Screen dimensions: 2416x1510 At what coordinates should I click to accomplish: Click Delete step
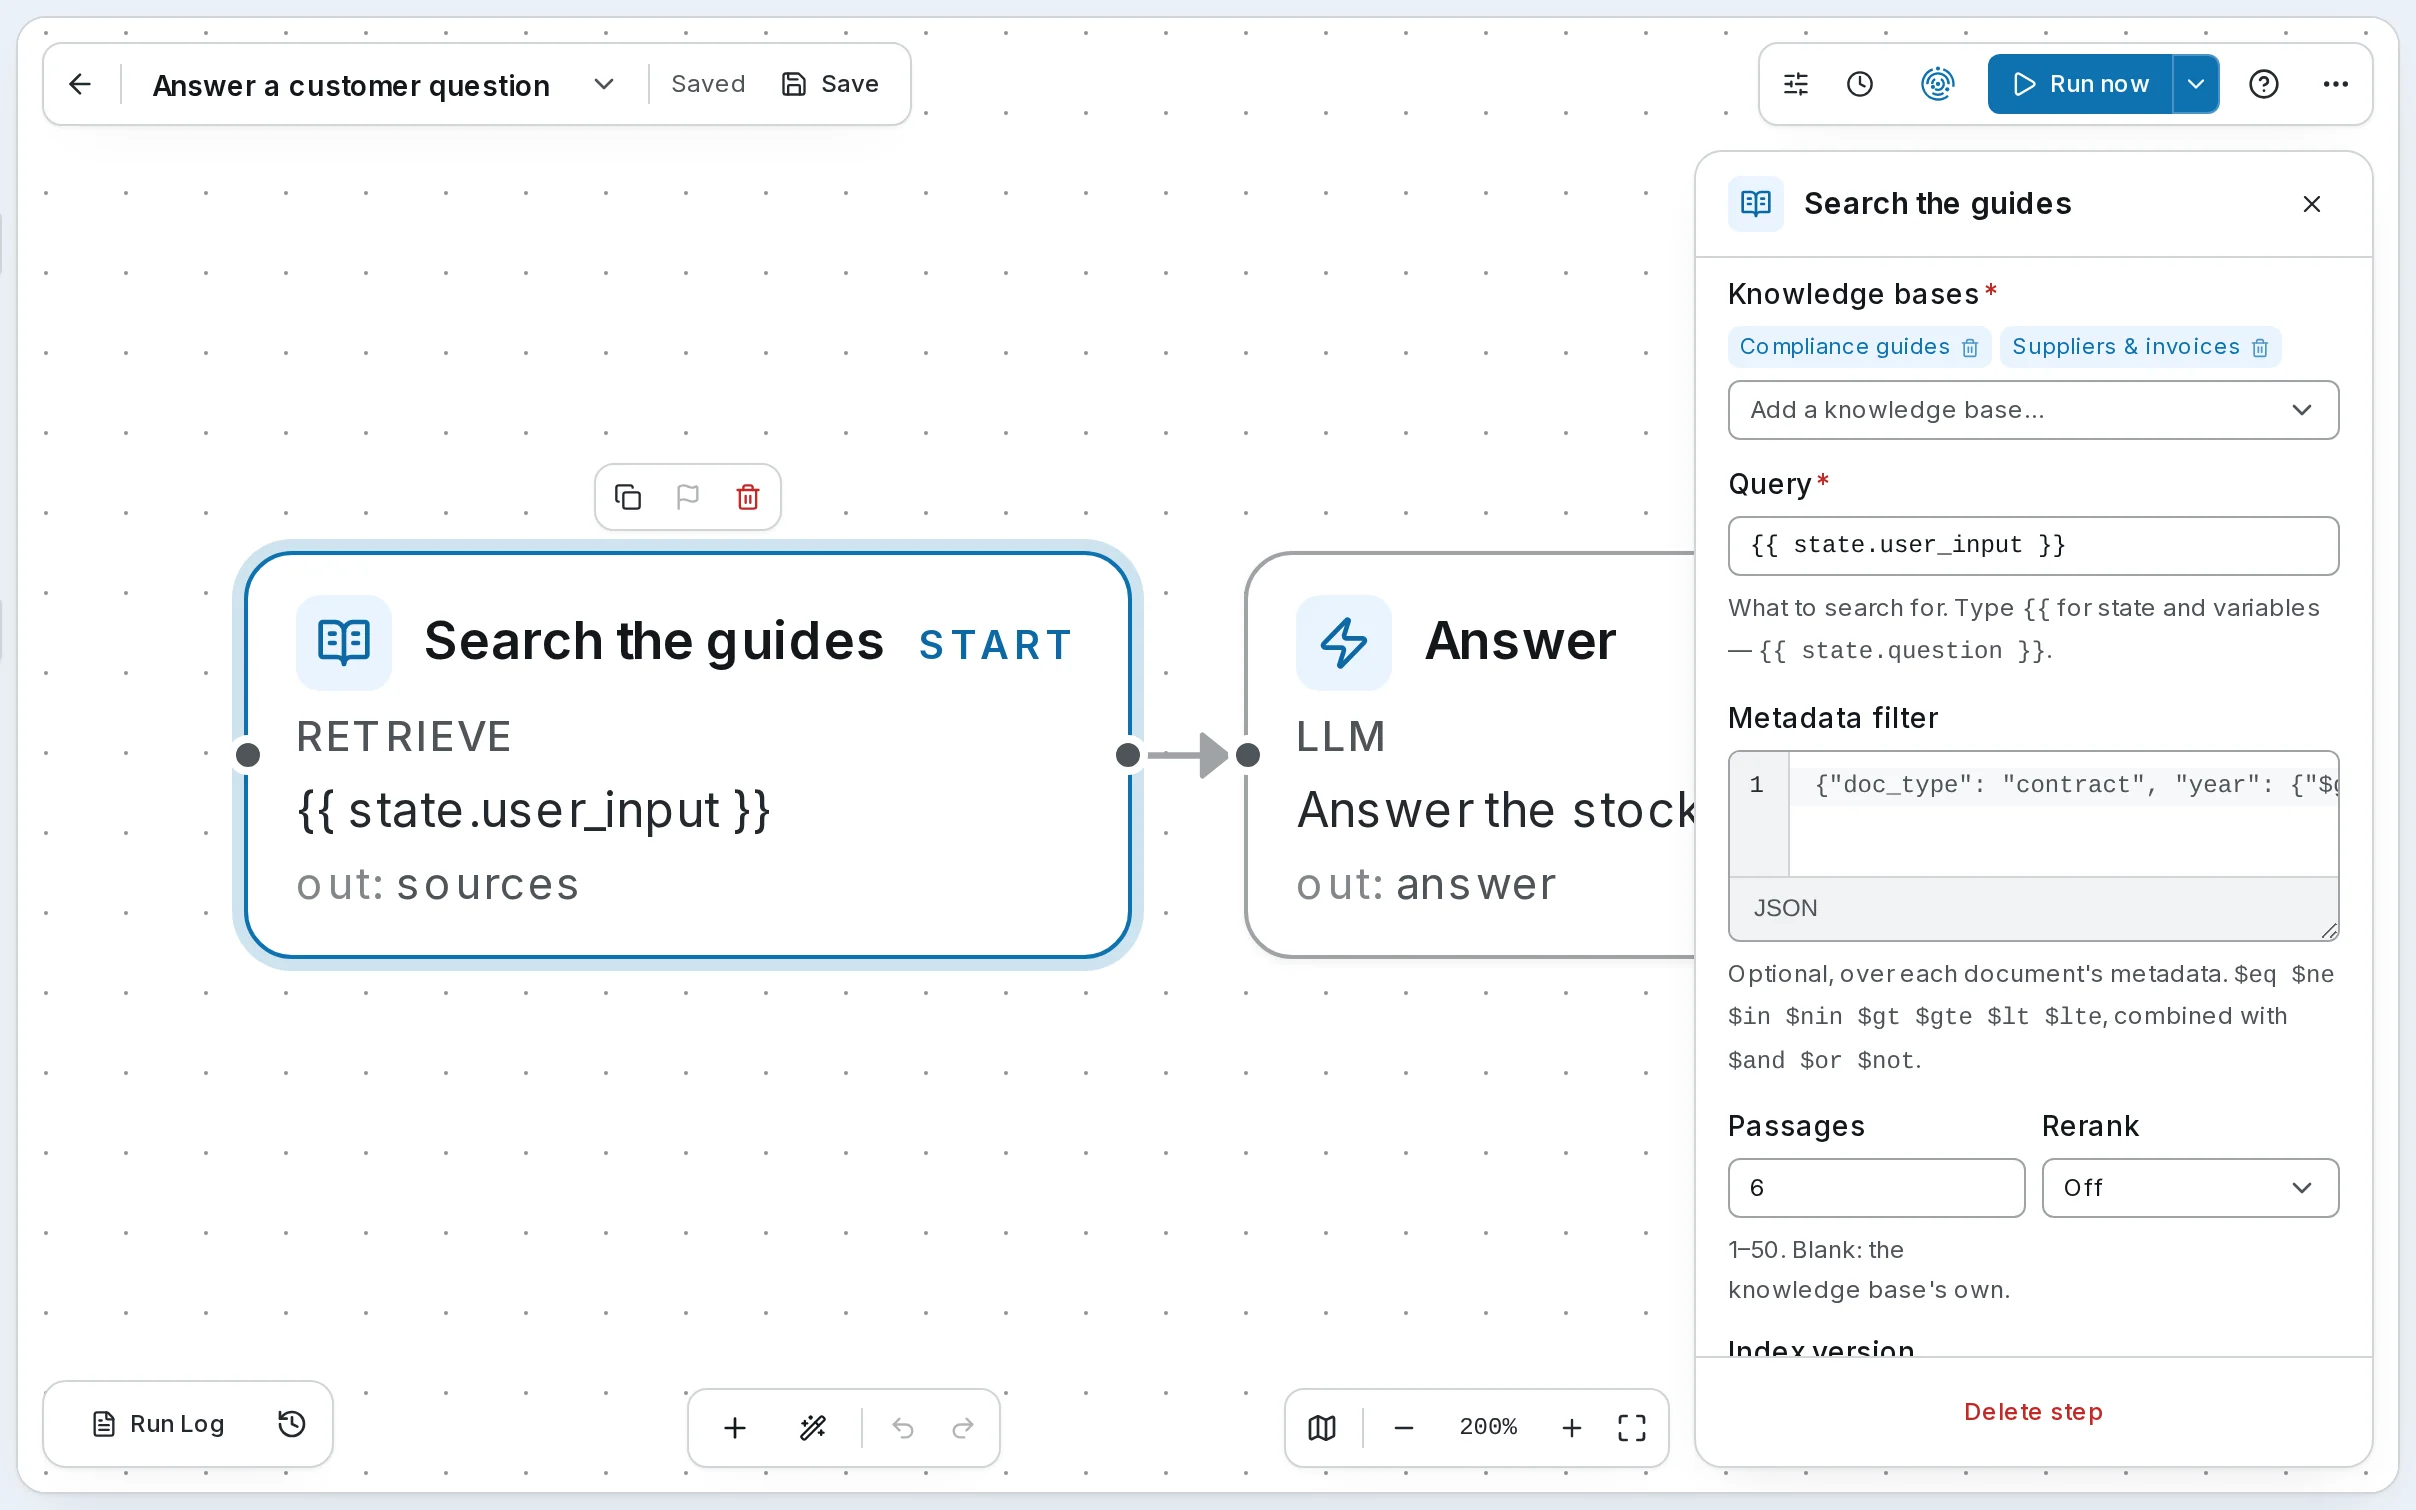point(2033,1412)
